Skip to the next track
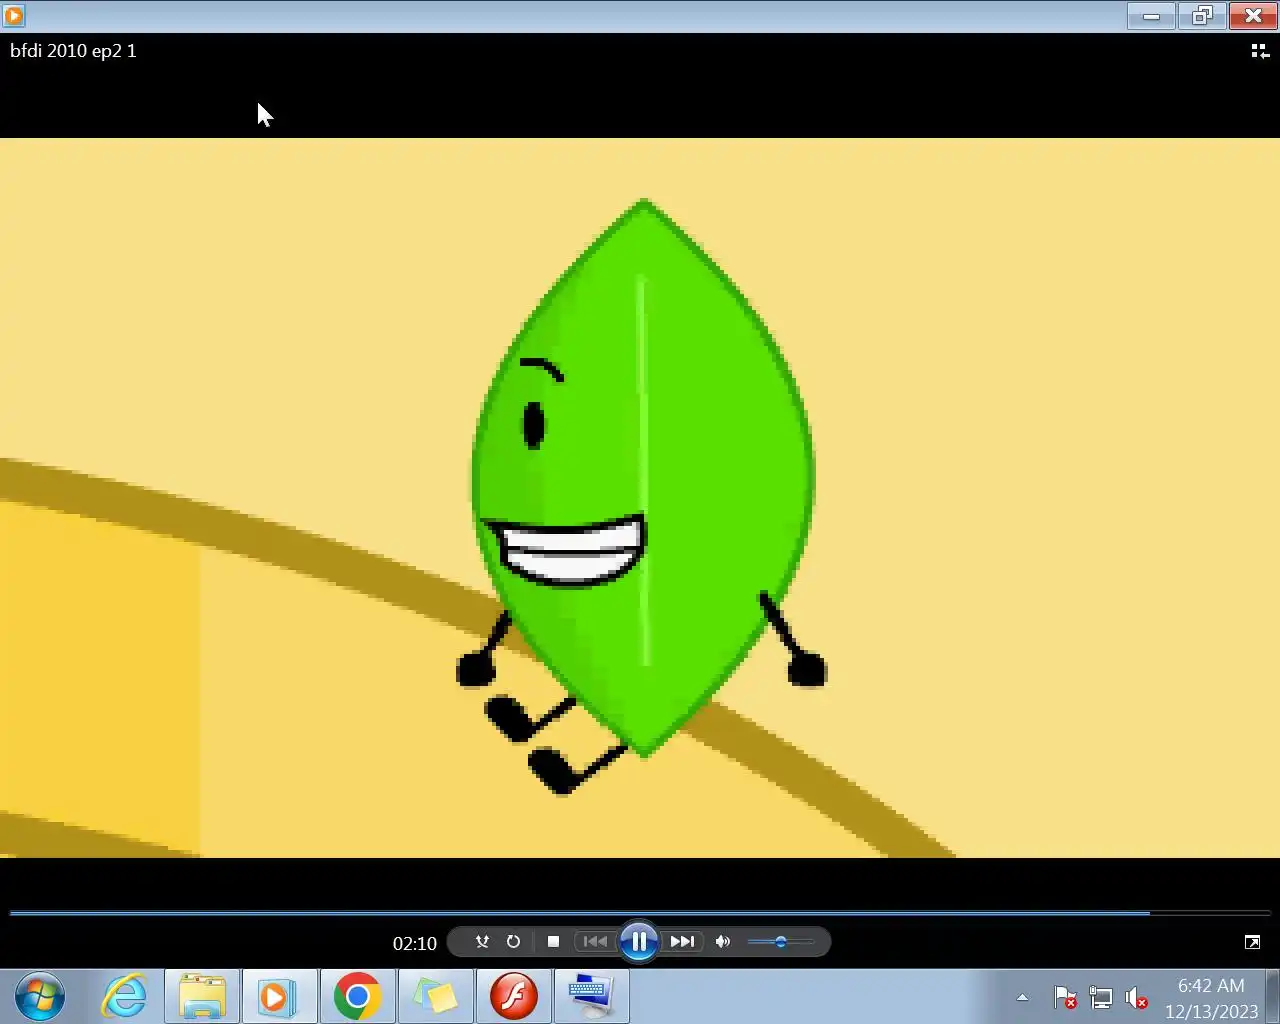The image size is (1280, 1024). click(x=682, y=942)
